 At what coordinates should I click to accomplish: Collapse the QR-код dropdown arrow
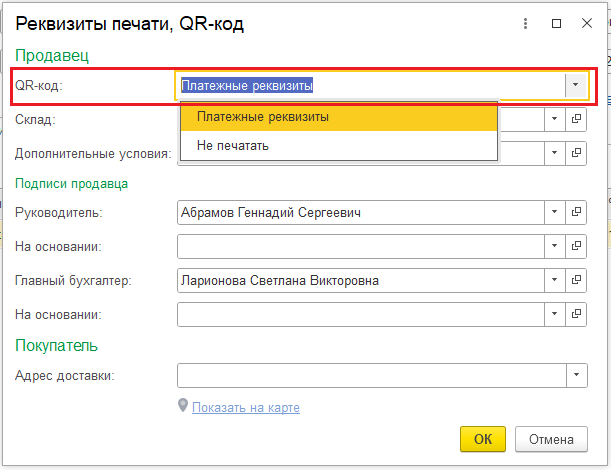click(x=576, y=85)
